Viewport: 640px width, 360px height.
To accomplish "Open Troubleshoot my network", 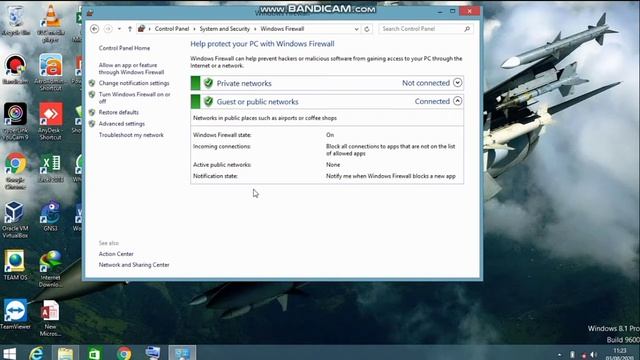I will (131, 135).
